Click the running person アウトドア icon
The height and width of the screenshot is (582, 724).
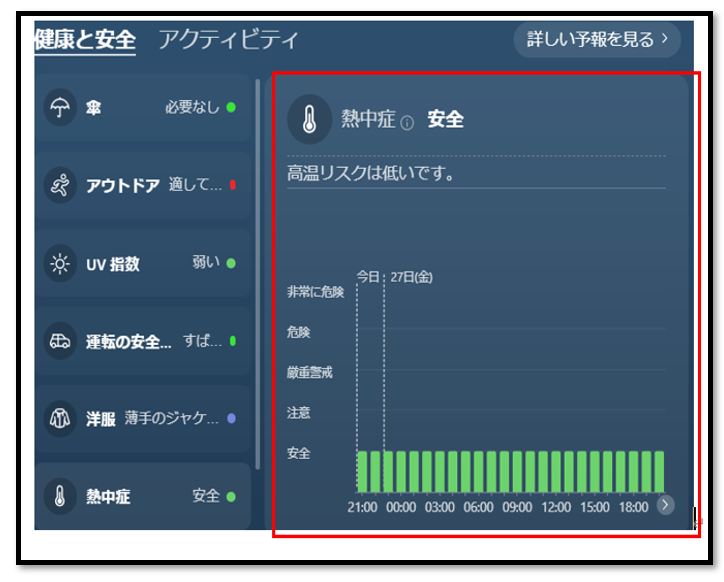(x=60, y=185)
